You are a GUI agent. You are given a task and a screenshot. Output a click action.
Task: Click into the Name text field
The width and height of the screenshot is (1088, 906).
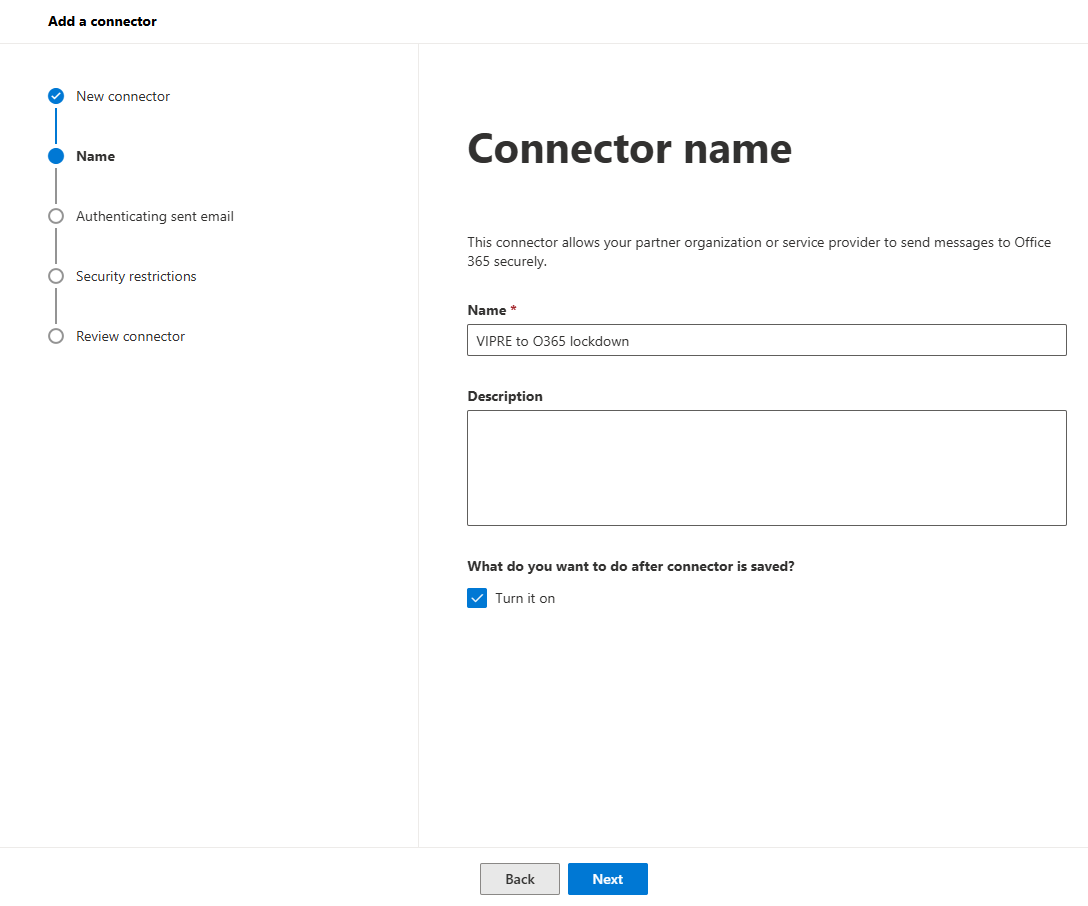(x=766, y=340)
